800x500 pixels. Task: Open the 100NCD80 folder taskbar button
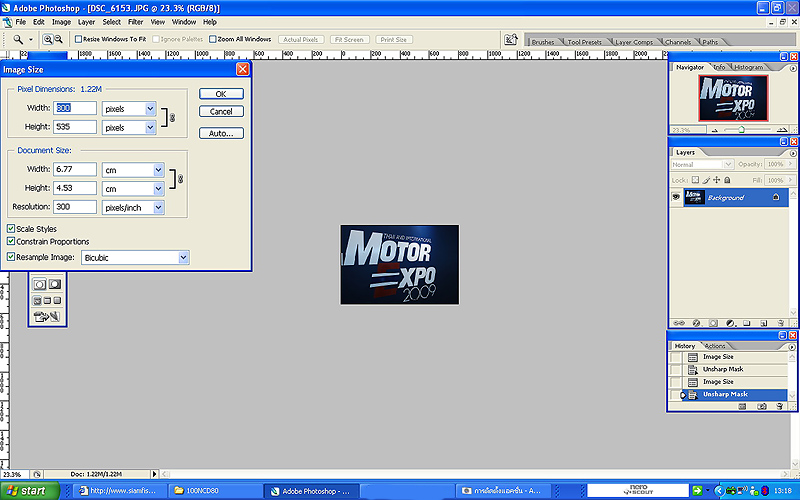(215, 491)
